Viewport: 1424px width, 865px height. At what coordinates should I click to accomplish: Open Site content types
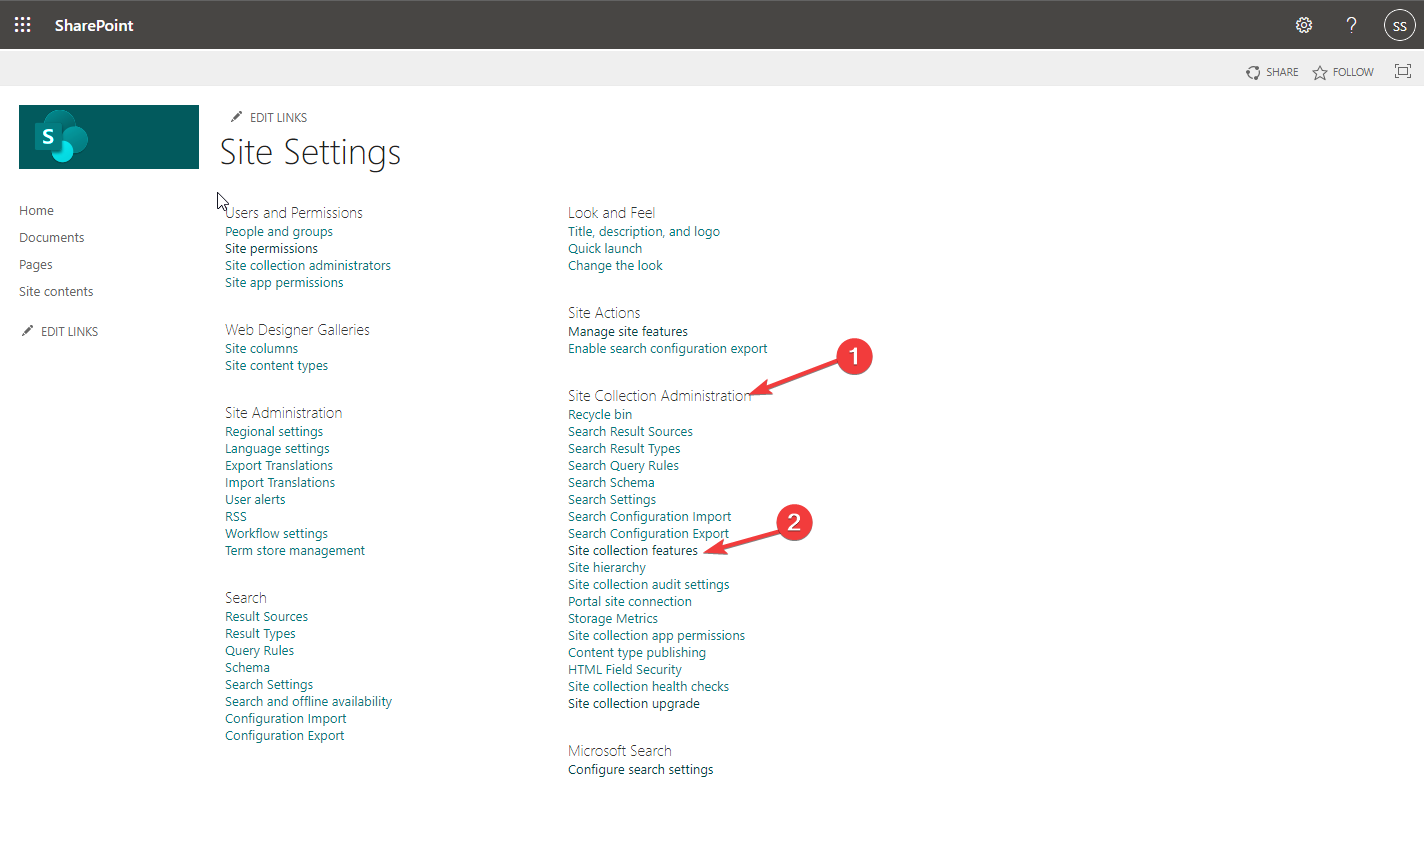click(x=276, y=365)
